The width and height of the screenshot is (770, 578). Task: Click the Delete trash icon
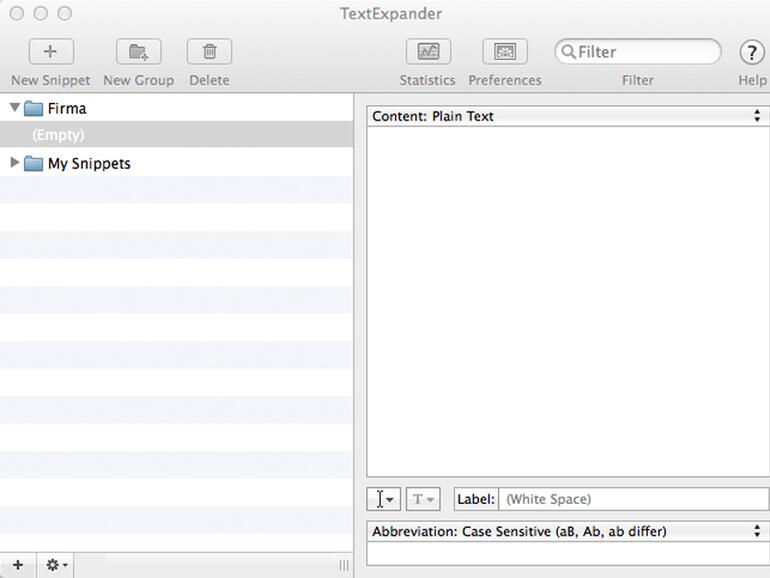click(209, 52)
